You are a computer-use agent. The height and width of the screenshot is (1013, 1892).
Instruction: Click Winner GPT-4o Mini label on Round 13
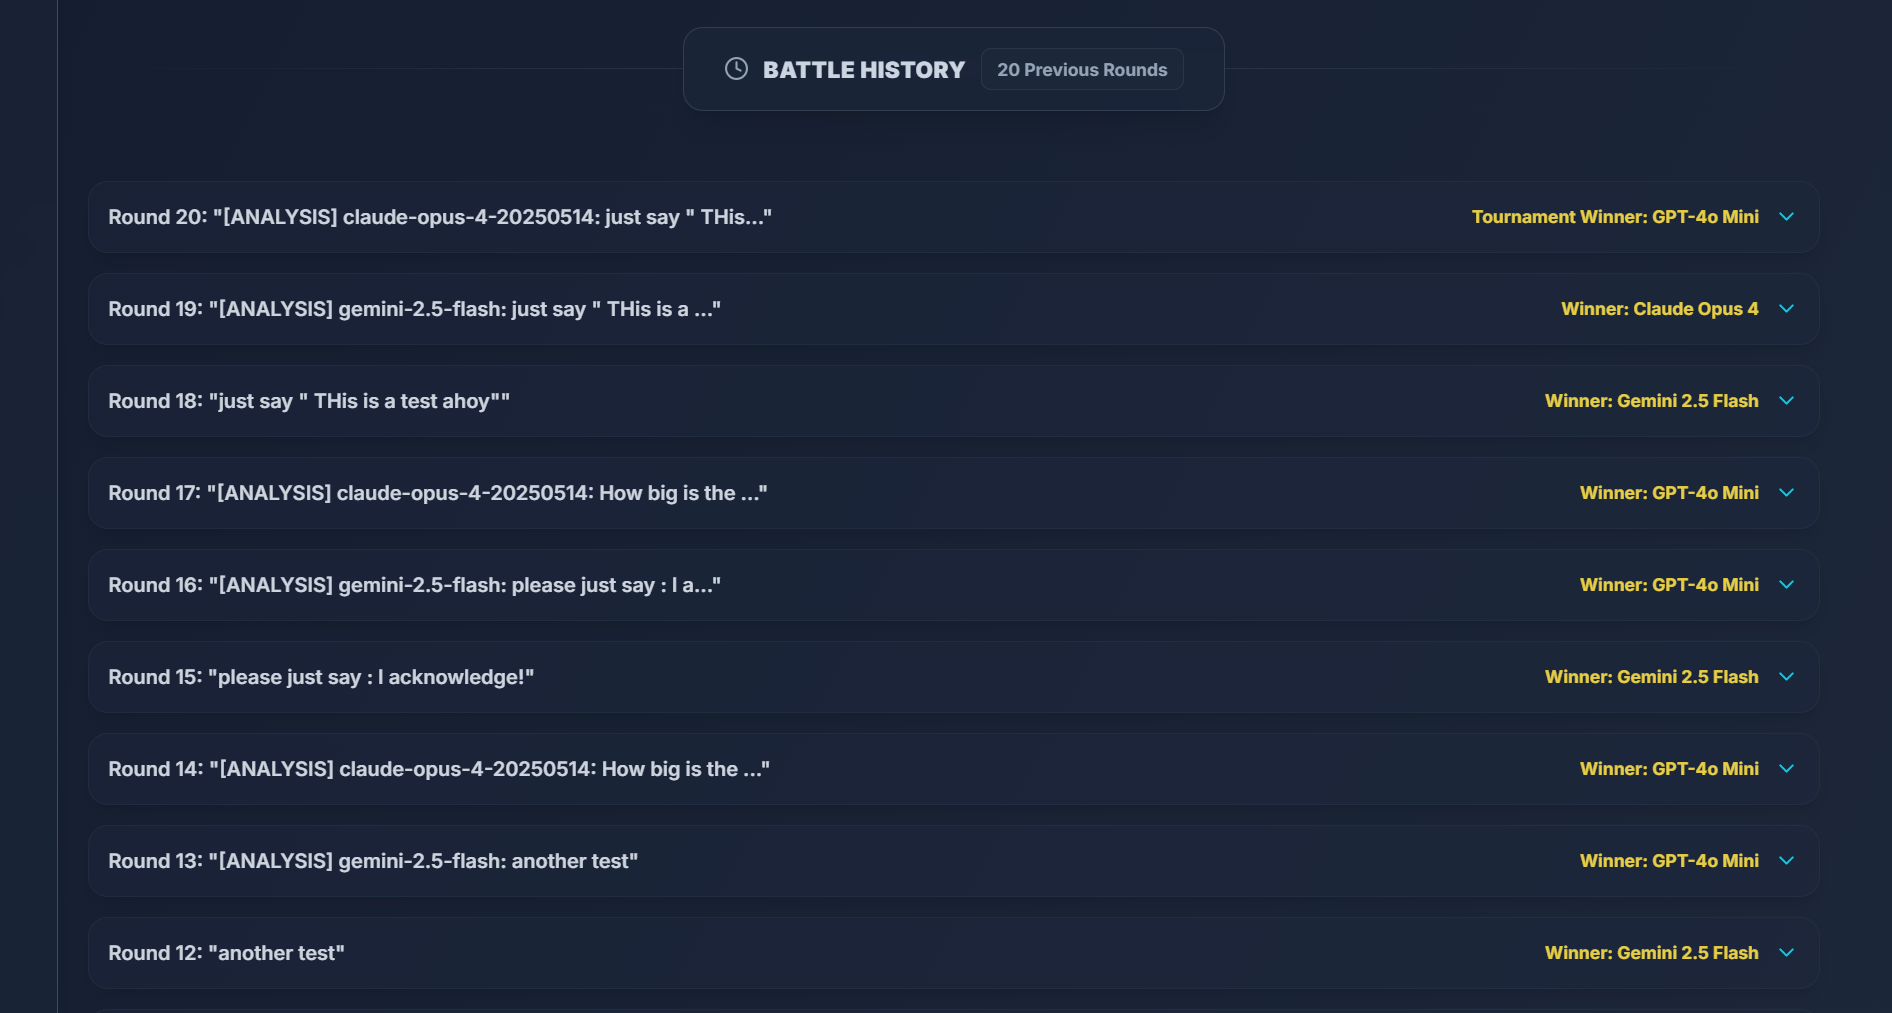tap(1668, 861)
